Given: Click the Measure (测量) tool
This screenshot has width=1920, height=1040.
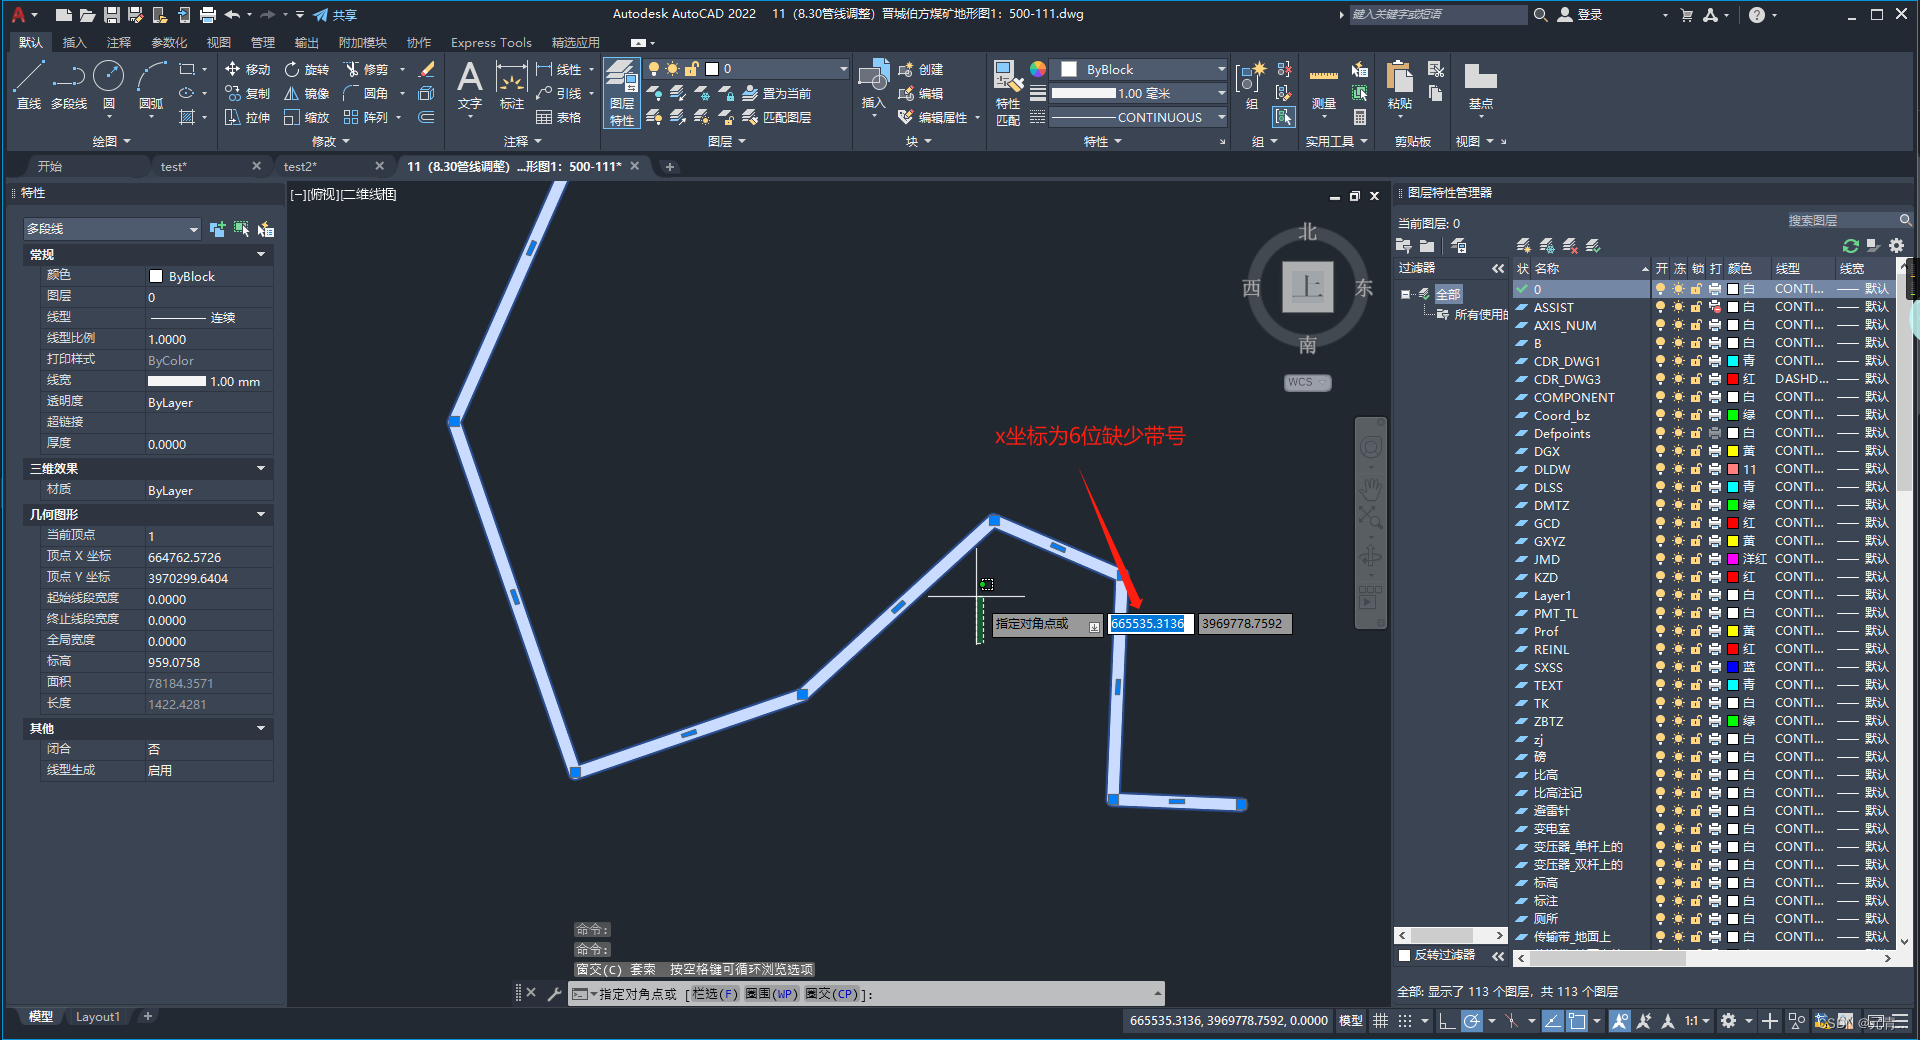Looking at the screenshot, I should [x=1323, y=88].
